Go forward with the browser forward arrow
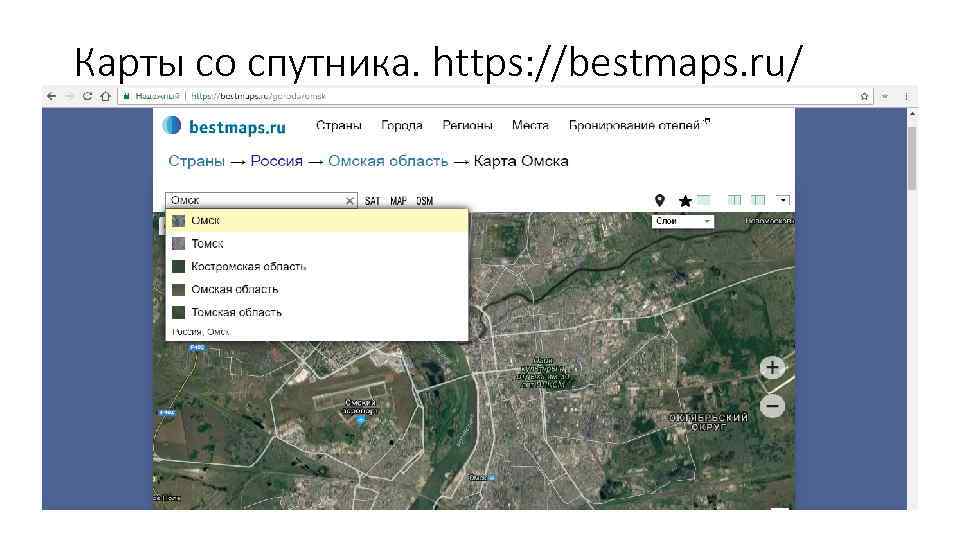Image resolution: width=960 pixels, height=540 pixels. click(x=69, y=96)
